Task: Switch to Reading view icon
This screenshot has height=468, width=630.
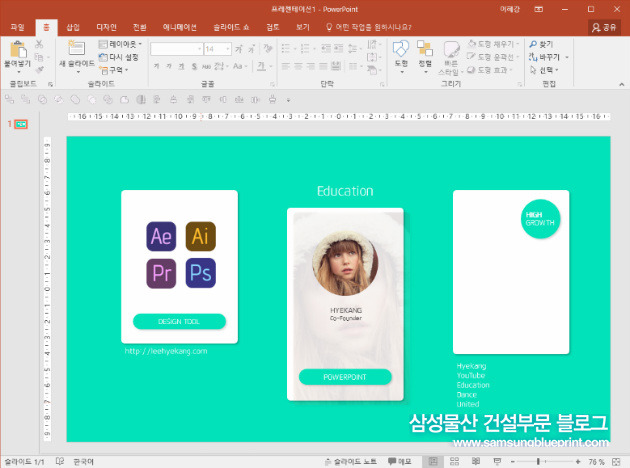Action: (x=476, y=461)
